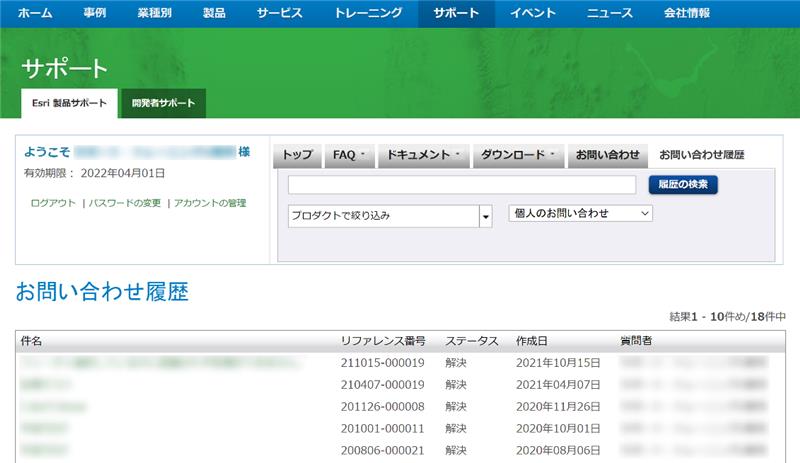Click date 2021年04月07日
The height and width of the screenshot is (463, 800).
pos(558,385)
